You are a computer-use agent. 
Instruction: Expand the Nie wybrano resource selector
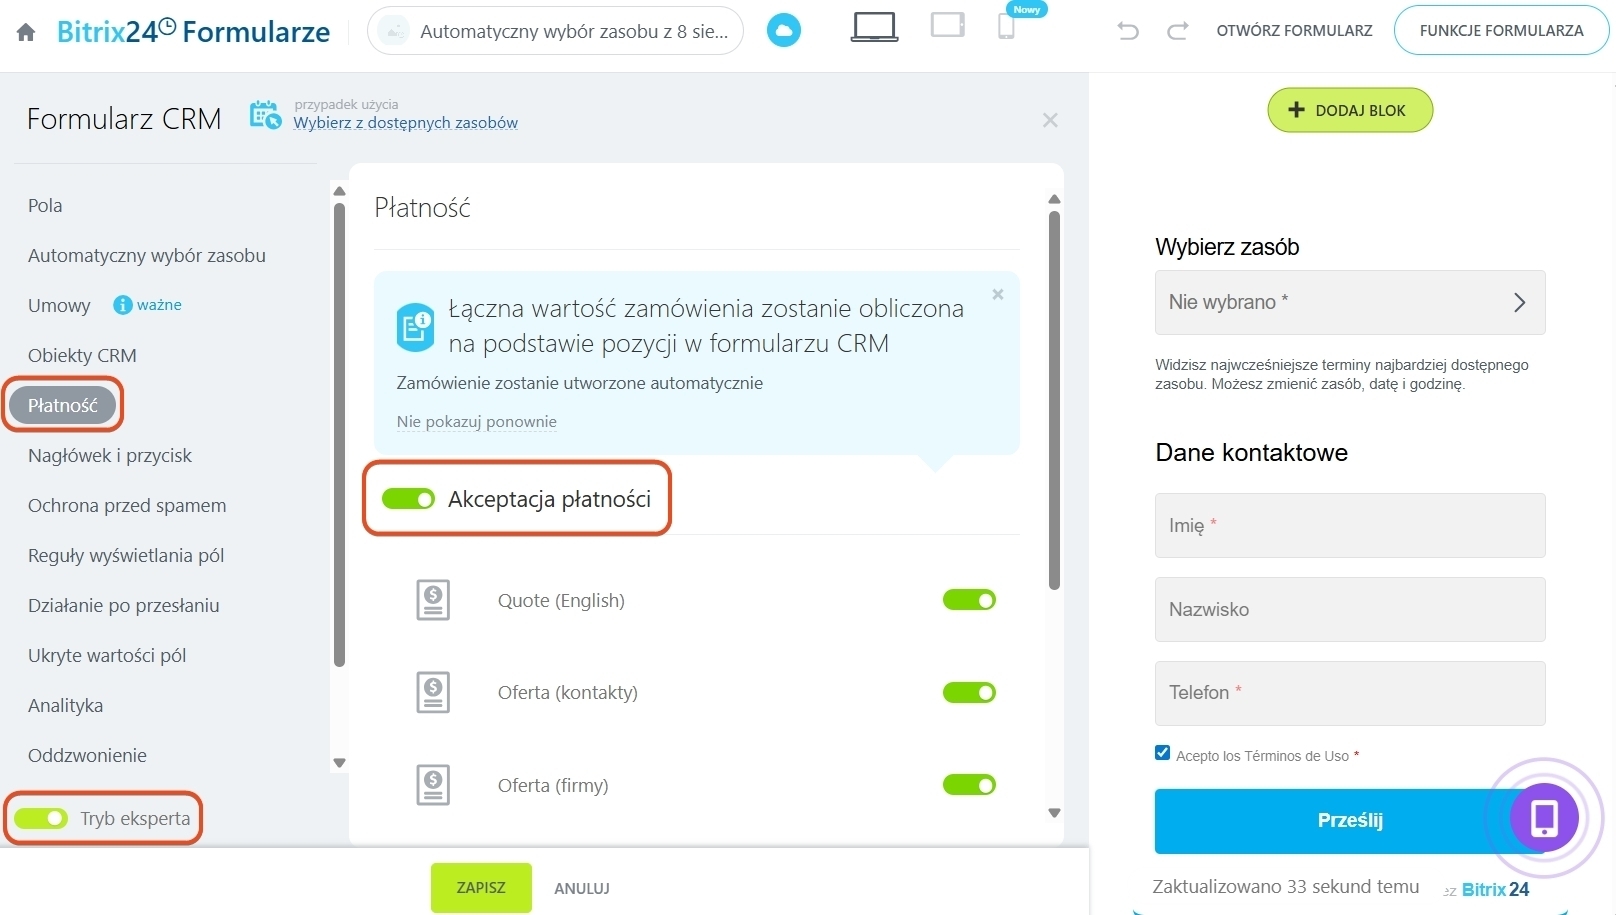(x=1350, y=302)
